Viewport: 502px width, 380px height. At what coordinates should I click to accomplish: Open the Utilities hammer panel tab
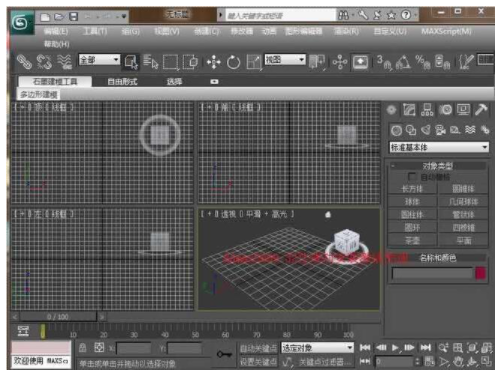coord(481,110)
